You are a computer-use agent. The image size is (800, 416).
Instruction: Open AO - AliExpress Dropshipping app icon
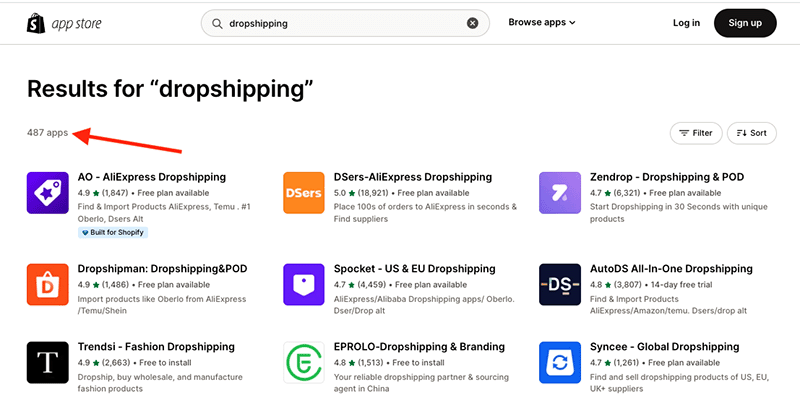click(47, 193)
